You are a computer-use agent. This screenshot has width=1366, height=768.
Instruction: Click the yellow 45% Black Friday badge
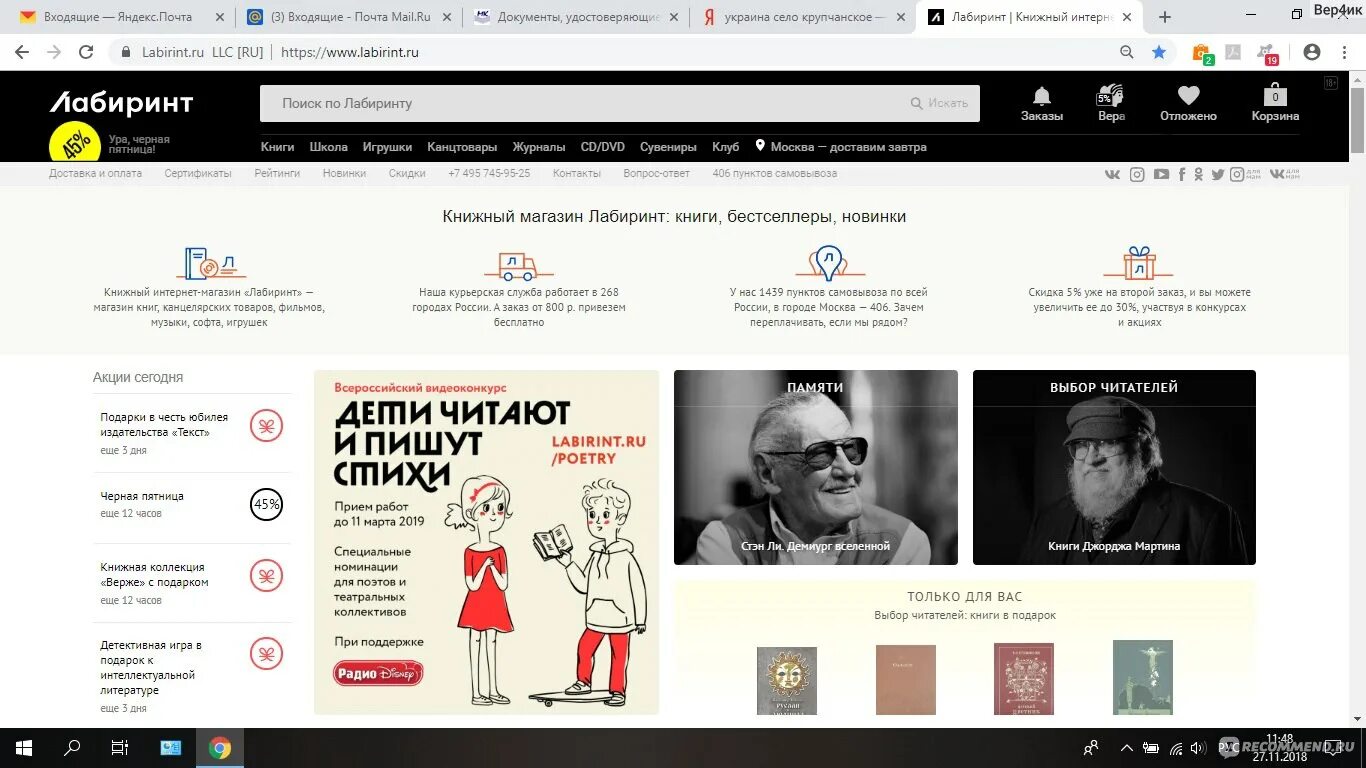click(x=75, y=144)
